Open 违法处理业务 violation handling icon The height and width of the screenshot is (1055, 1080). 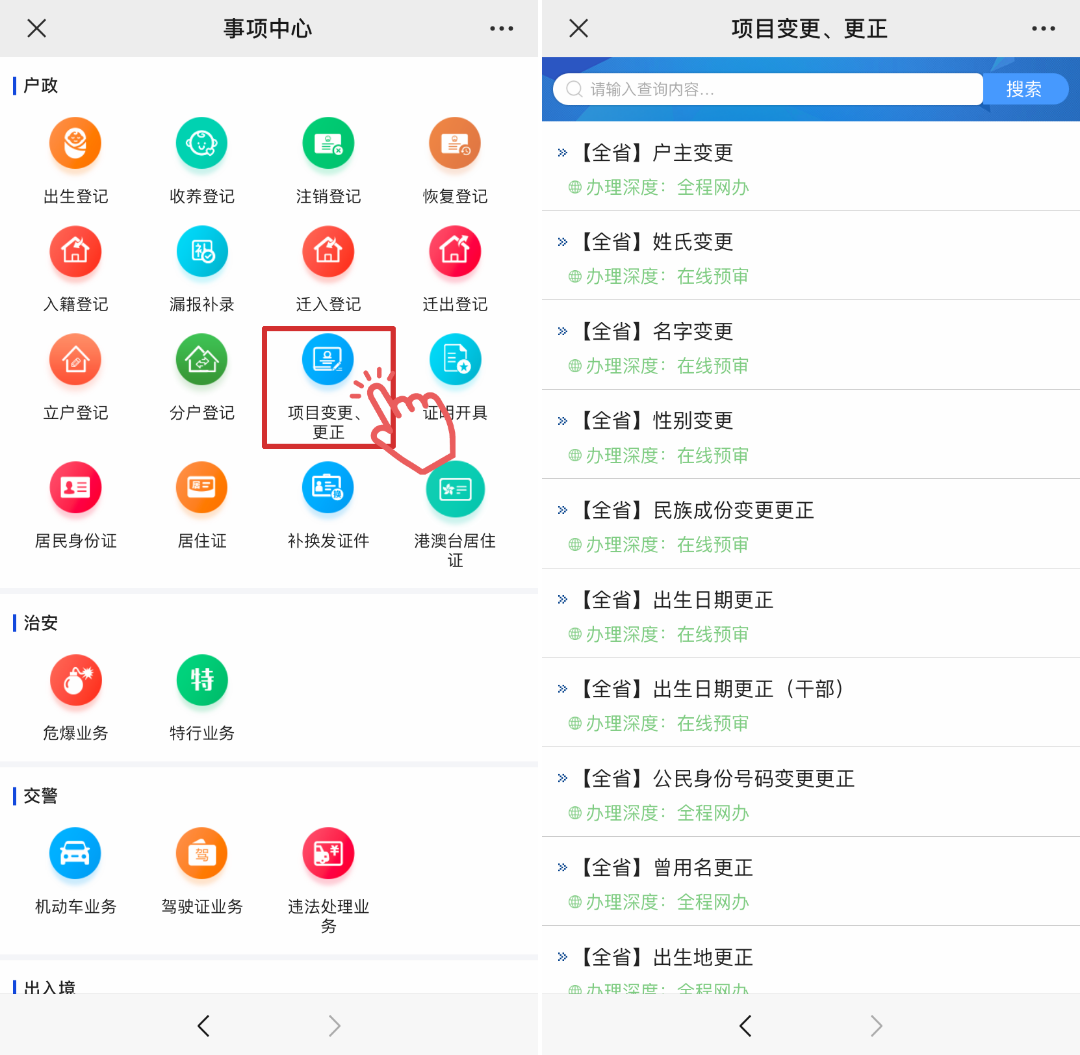pyautogui.click(x=328, y=854)
